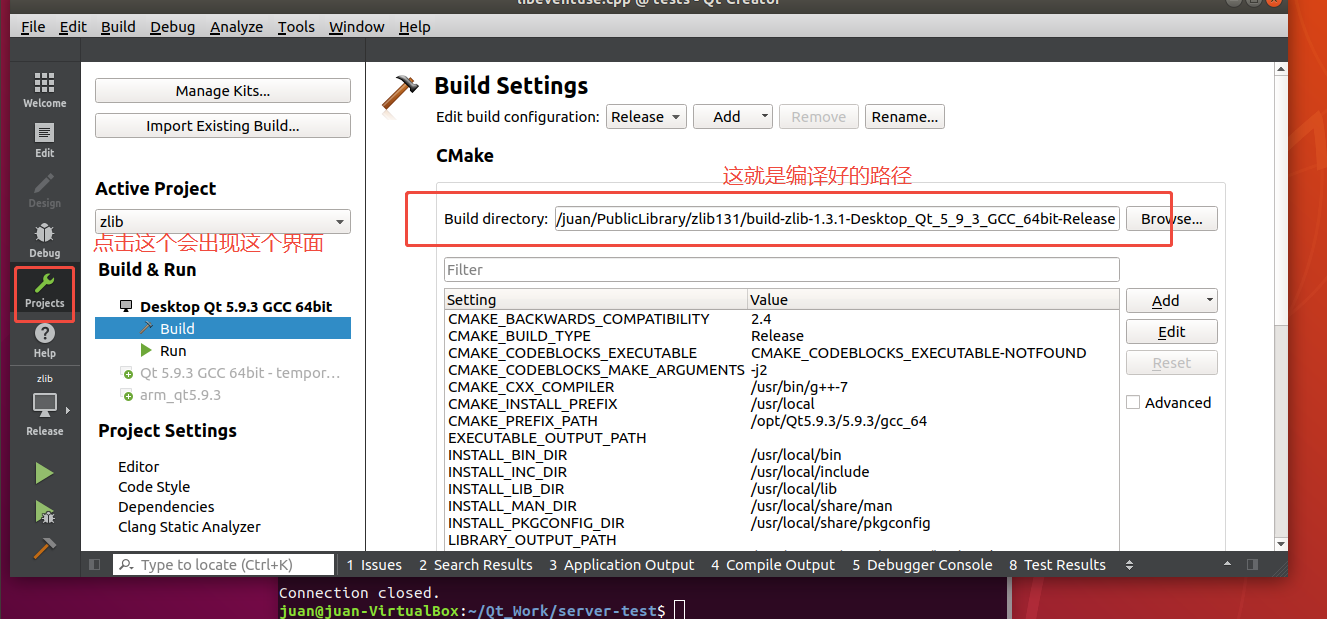Open the Window menu
This screenshot has width=1327, height=619.
point(357,27)
